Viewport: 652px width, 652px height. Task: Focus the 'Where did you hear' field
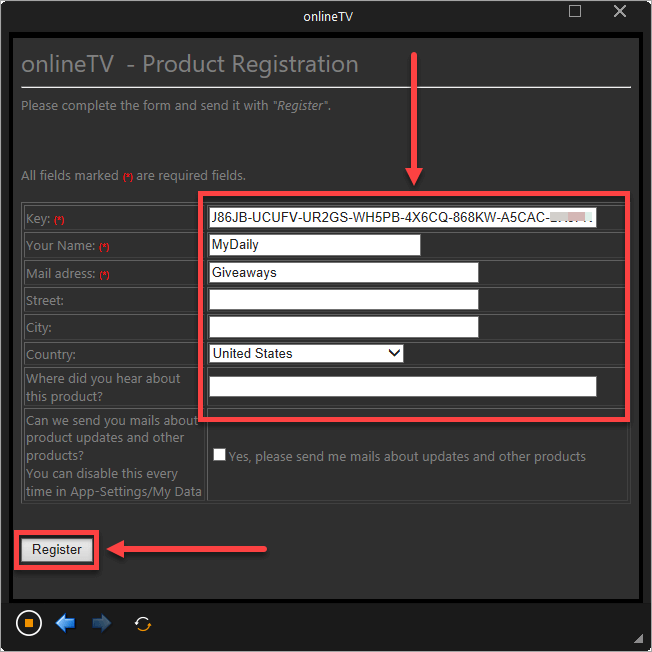tap(403, 386)
